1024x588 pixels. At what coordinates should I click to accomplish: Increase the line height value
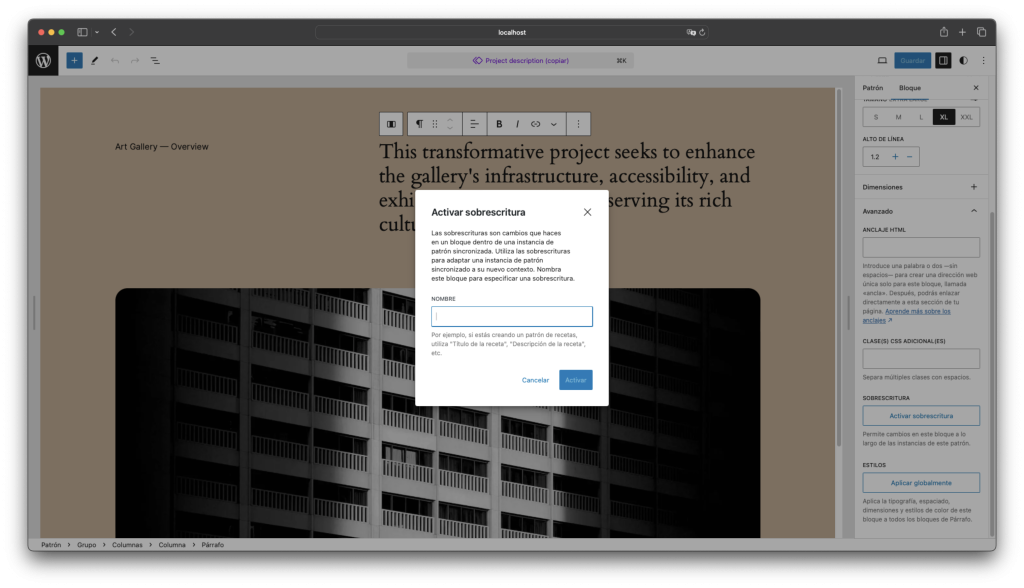895,157
